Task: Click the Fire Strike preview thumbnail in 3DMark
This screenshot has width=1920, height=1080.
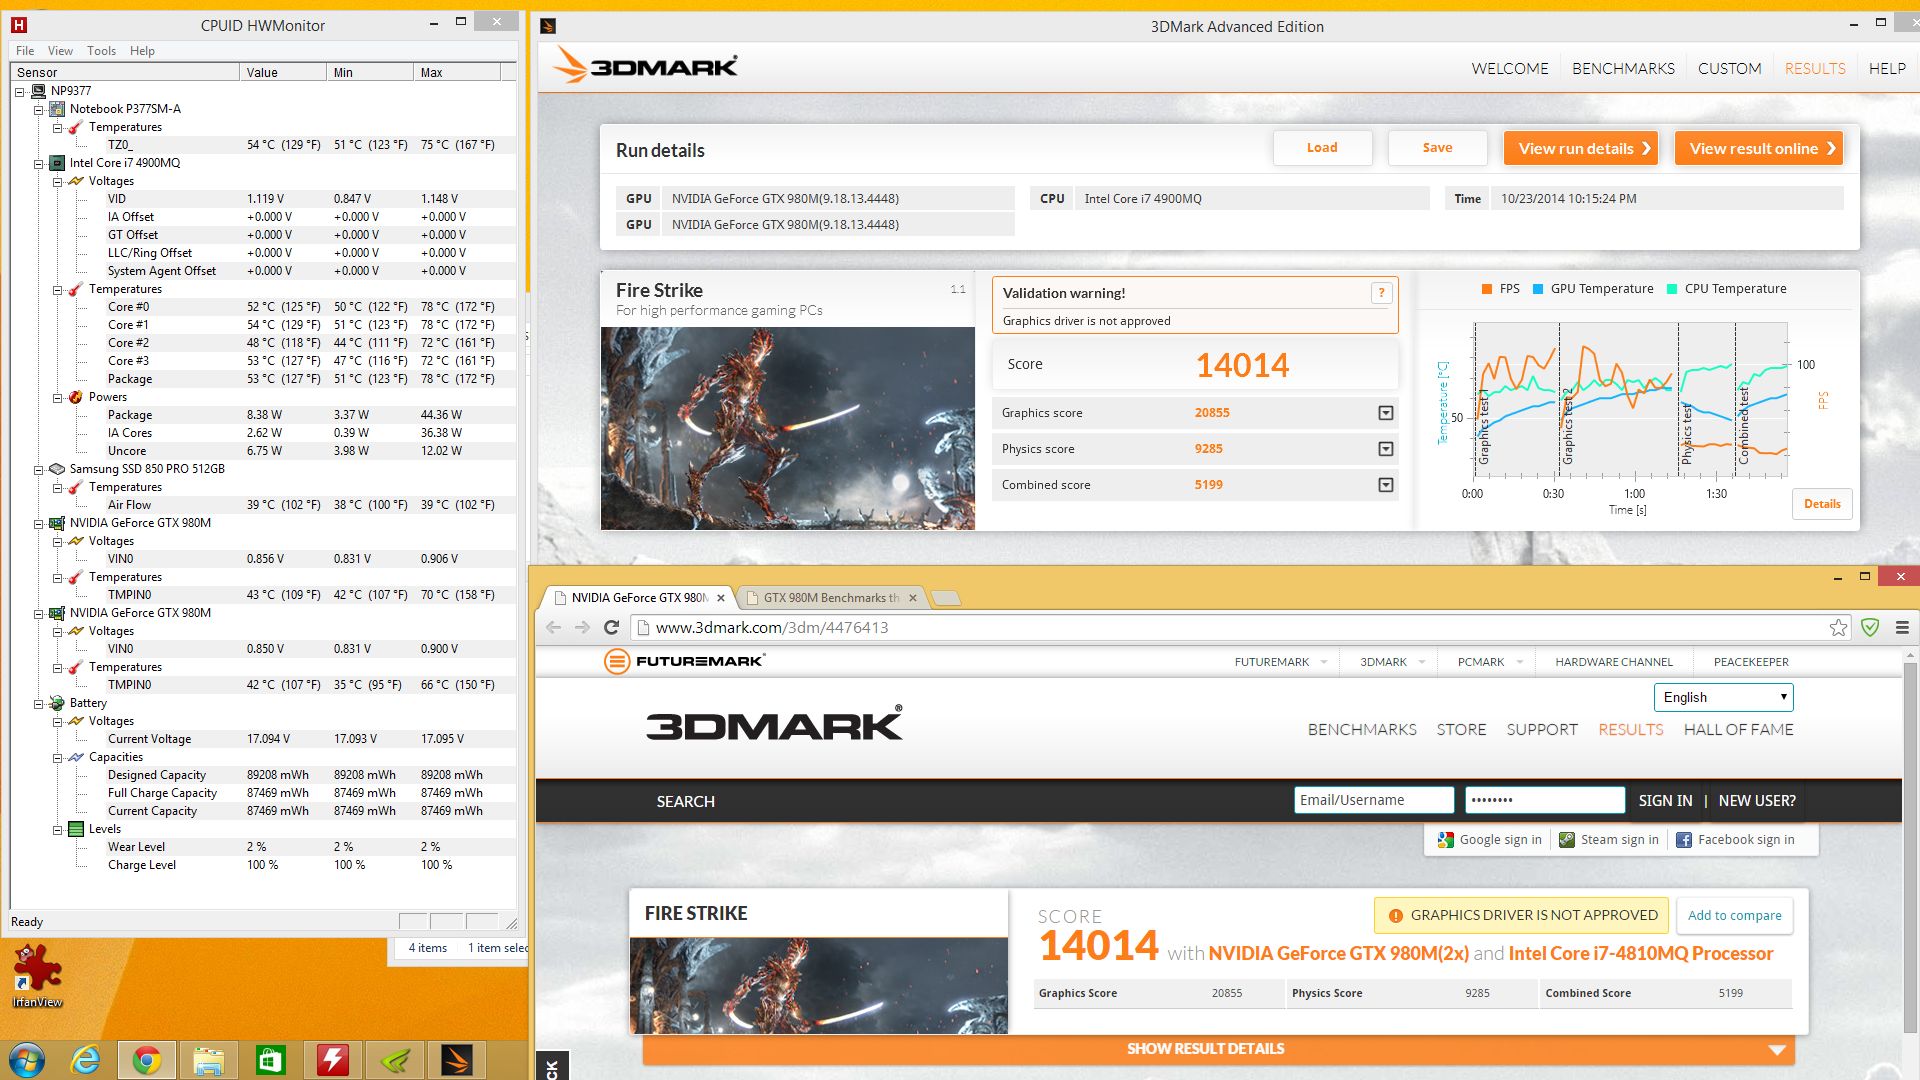Action: click(788, 428)
